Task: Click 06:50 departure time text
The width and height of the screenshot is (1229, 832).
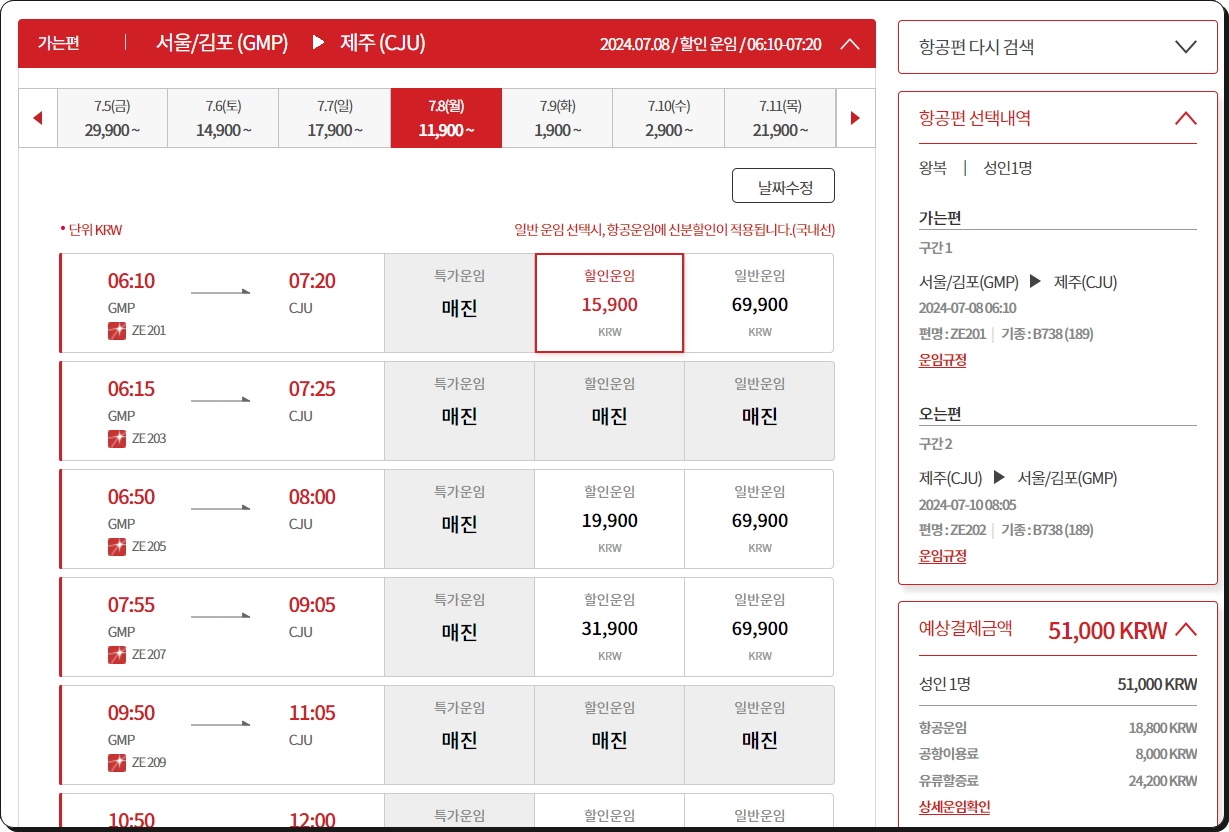Action: point(131,497)
